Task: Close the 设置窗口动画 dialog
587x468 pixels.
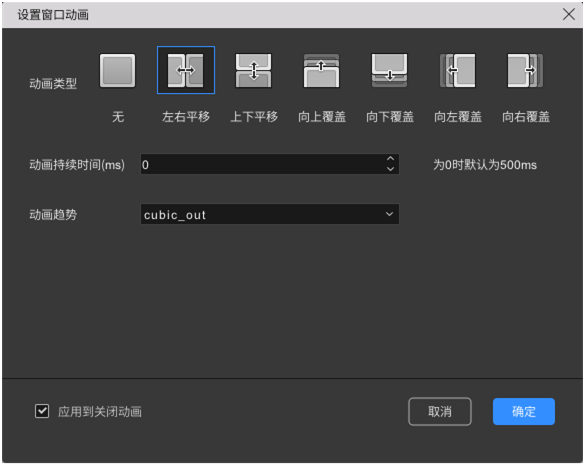Action: pos(569,15)
